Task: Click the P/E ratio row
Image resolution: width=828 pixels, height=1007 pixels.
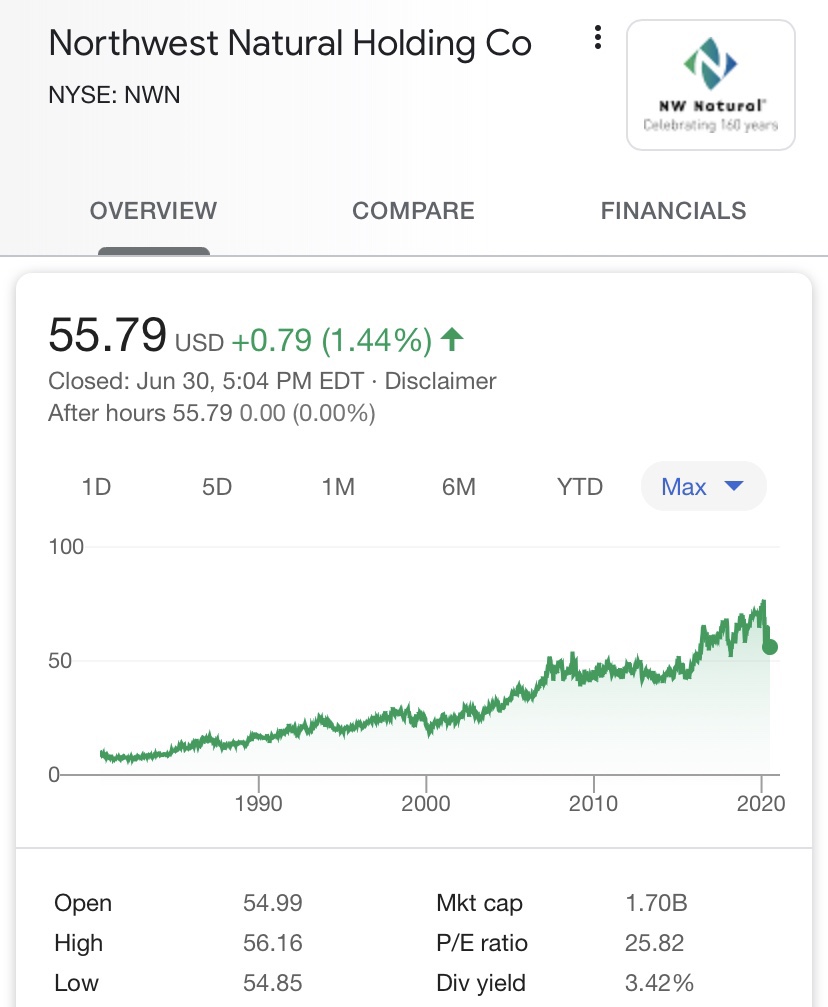Action: (x=482, y=943)
